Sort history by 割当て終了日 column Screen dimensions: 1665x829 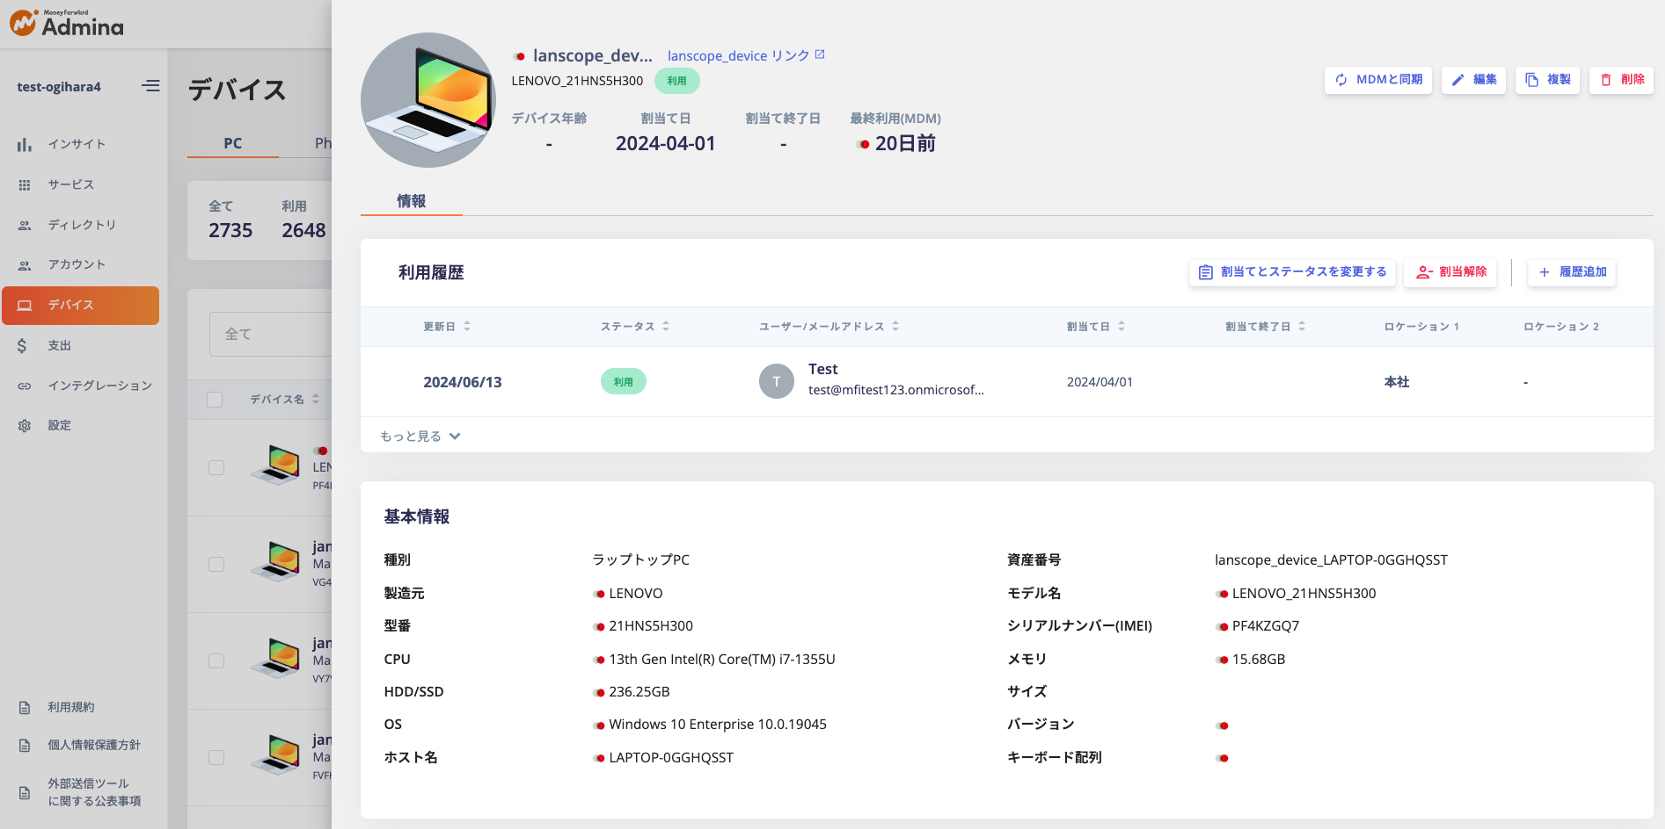pos(1266,327)
